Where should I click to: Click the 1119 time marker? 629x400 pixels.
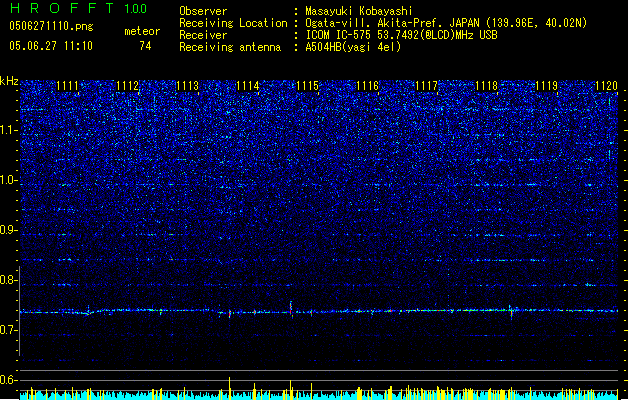[546, 86]
